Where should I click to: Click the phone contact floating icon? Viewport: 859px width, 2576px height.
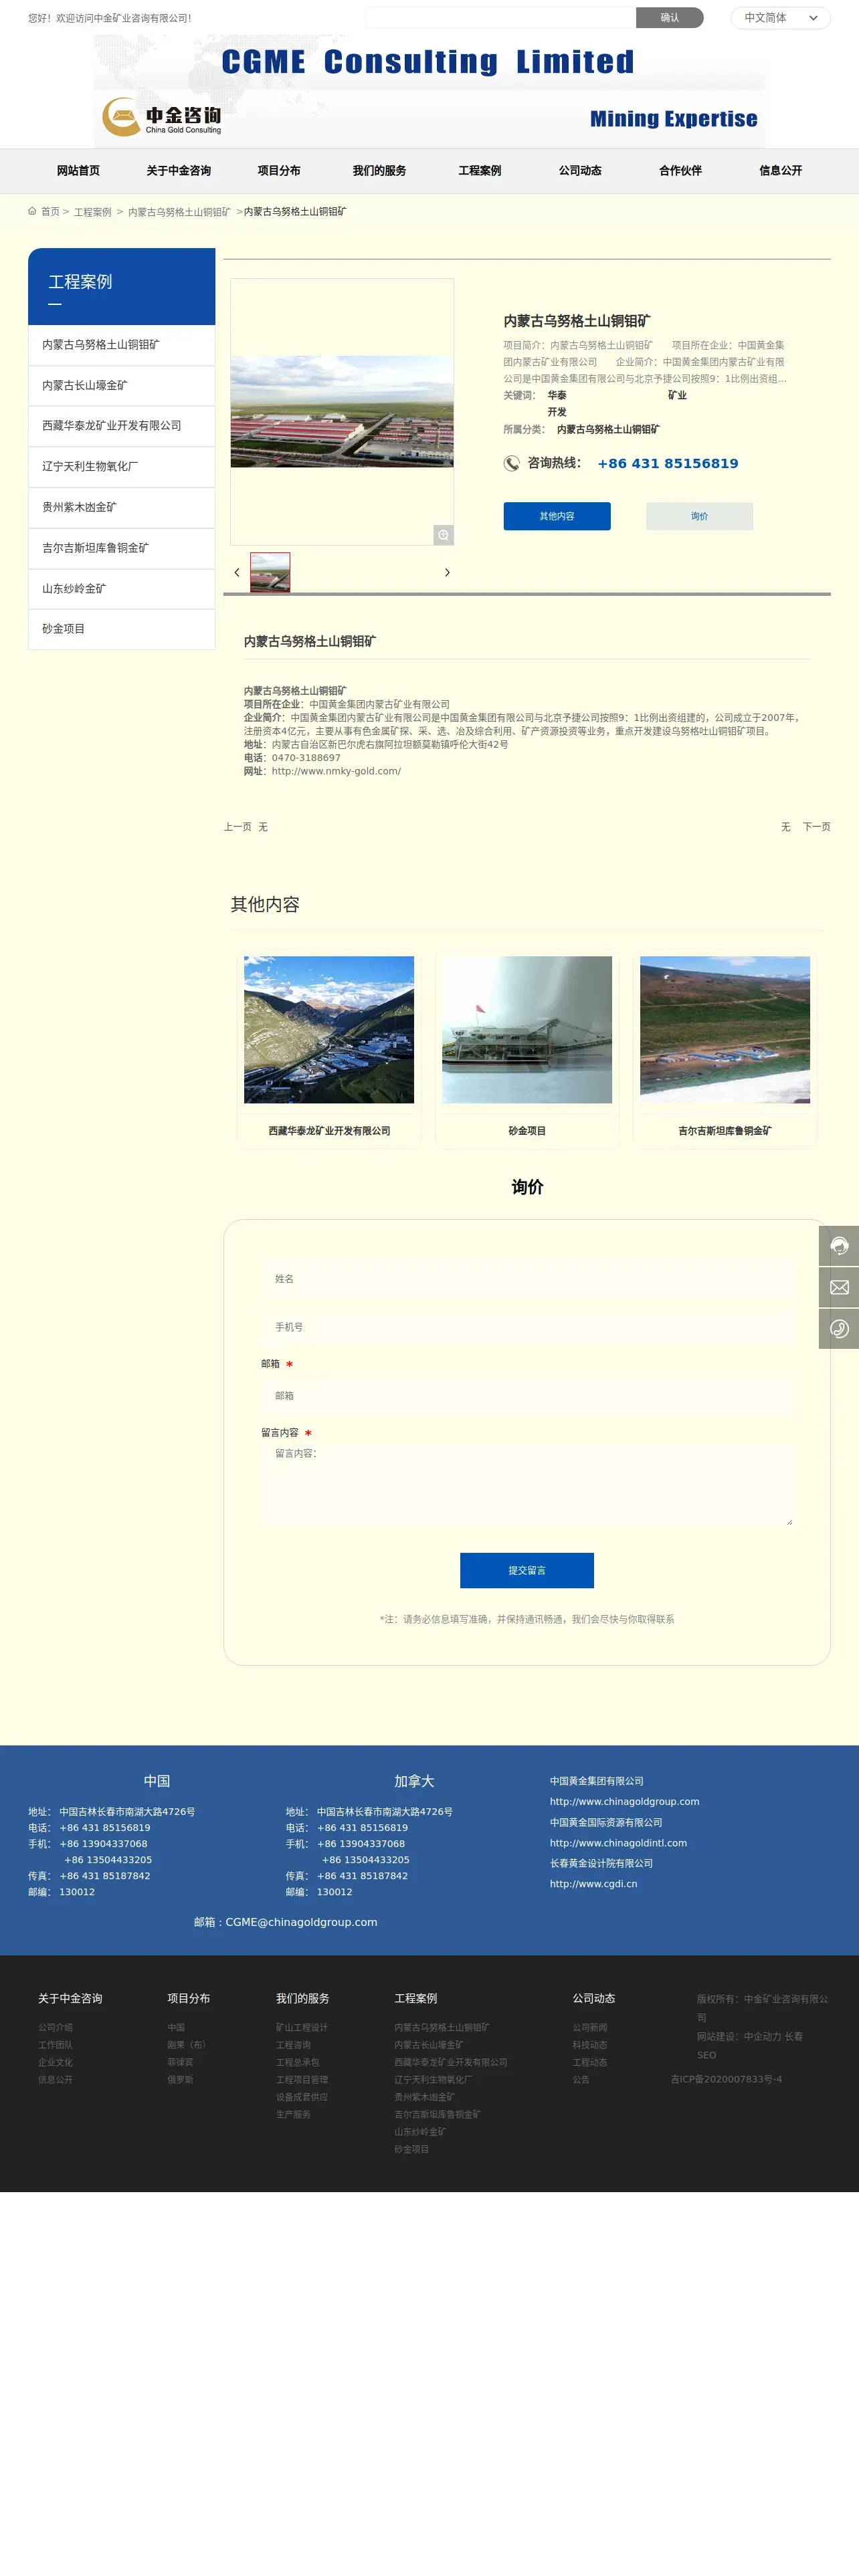click(x=839, y=1329)
